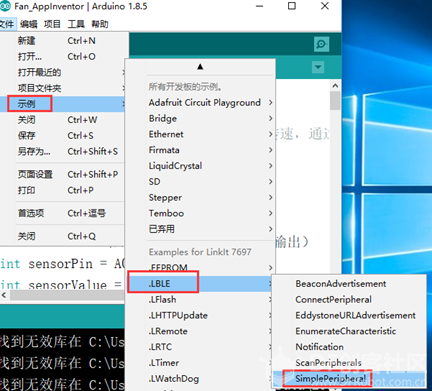Open ConnectPeripheral example
This screenshot has height=391, width=432.
point(349,300)
